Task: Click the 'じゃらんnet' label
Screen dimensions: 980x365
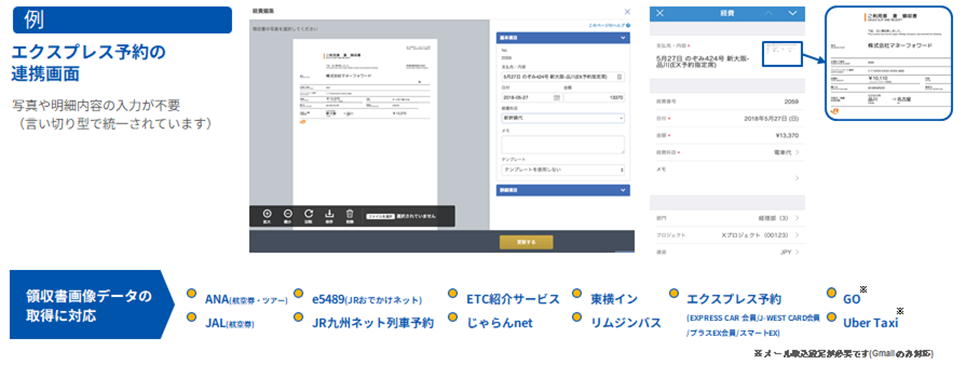Action: coord(499,323)
